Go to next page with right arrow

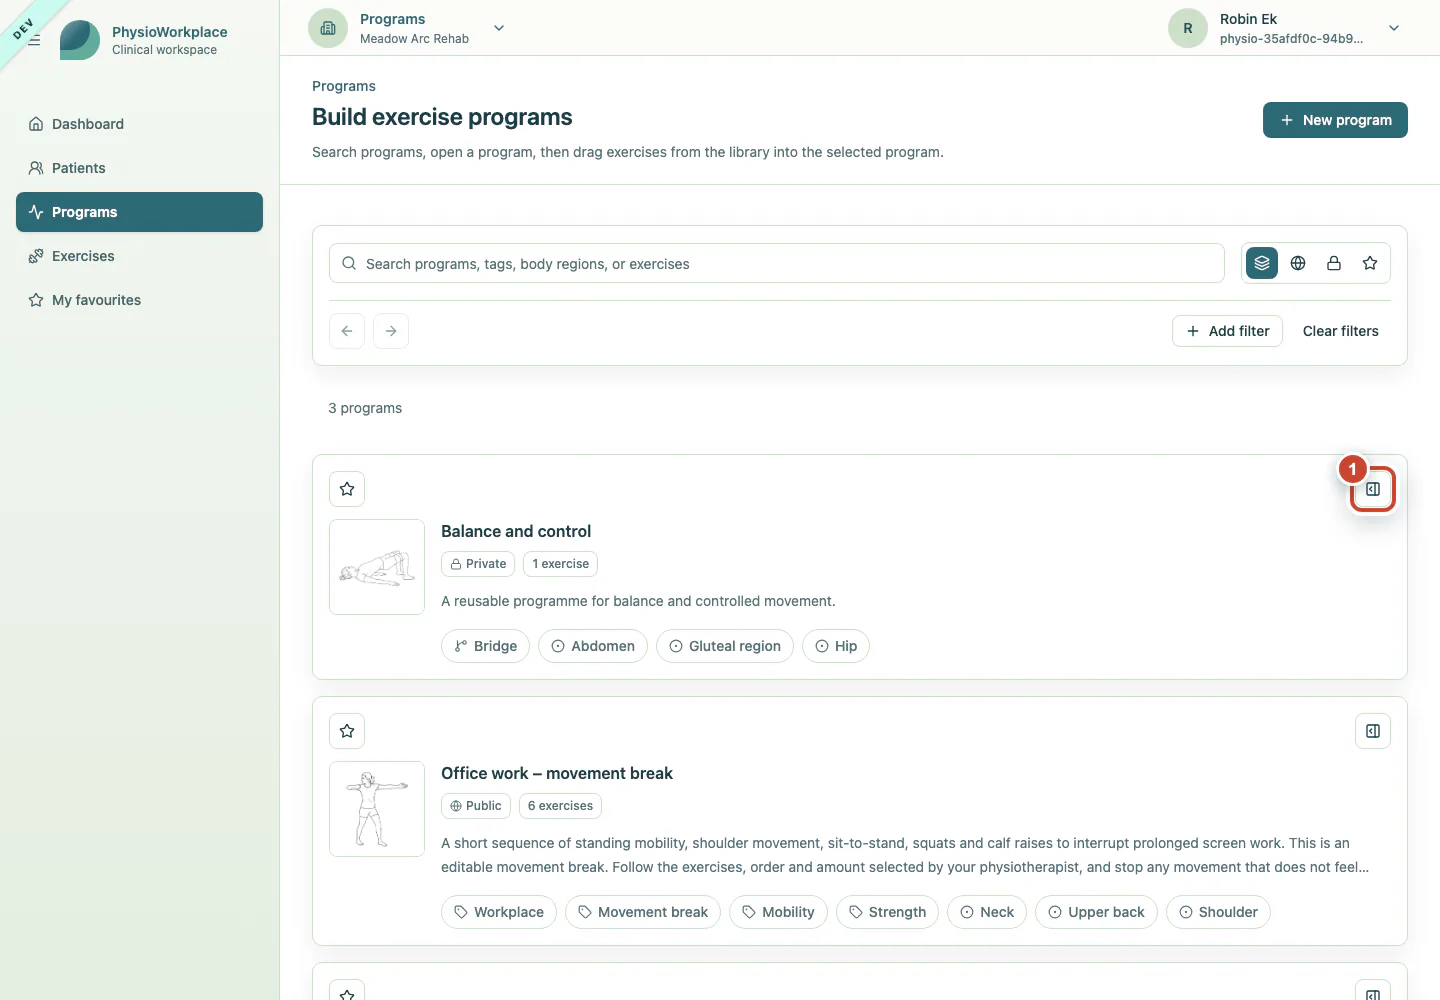391,331
